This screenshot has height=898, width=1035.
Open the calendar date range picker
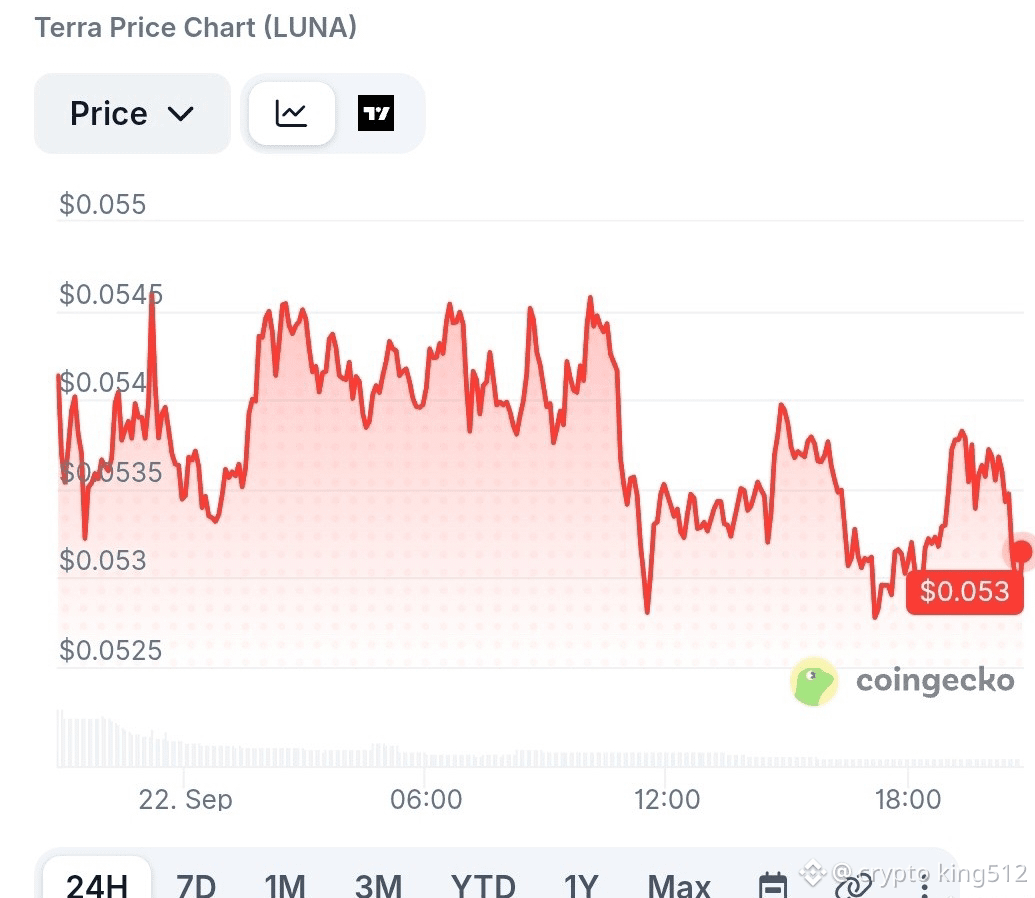pos(773,885)
